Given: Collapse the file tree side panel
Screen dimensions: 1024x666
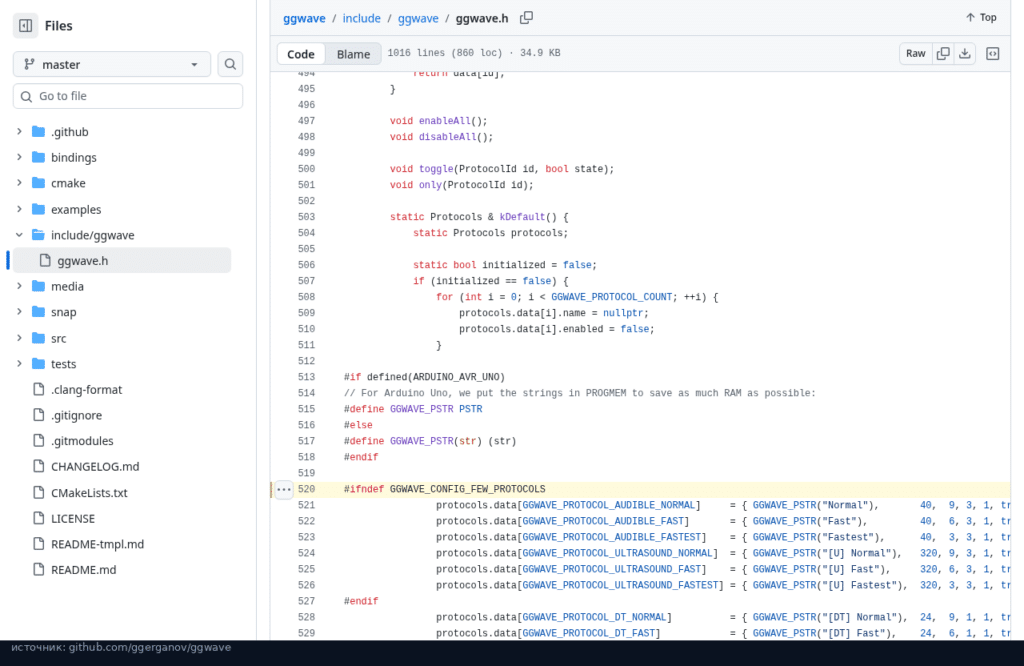Looking at the screenshot, I should pyautogui.click(x=25, y=25).
